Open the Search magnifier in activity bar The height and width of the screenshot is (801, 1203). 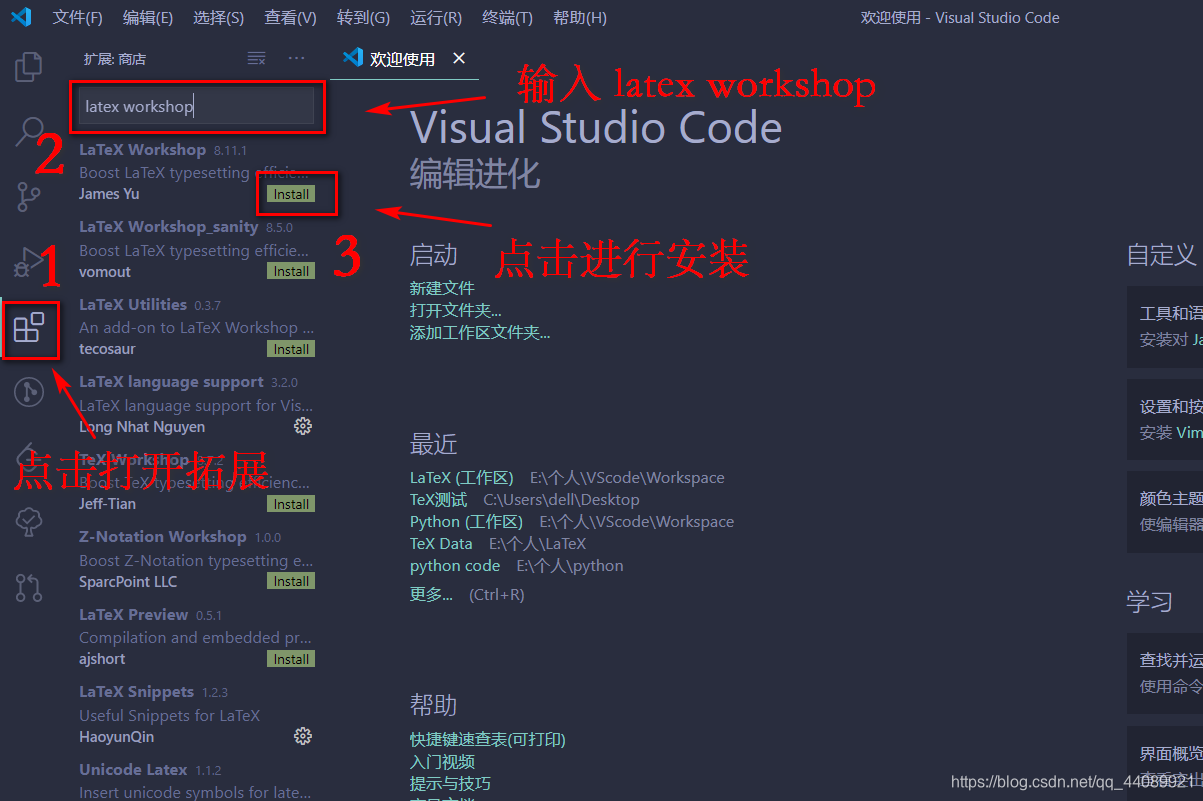[x=29, y=132]
